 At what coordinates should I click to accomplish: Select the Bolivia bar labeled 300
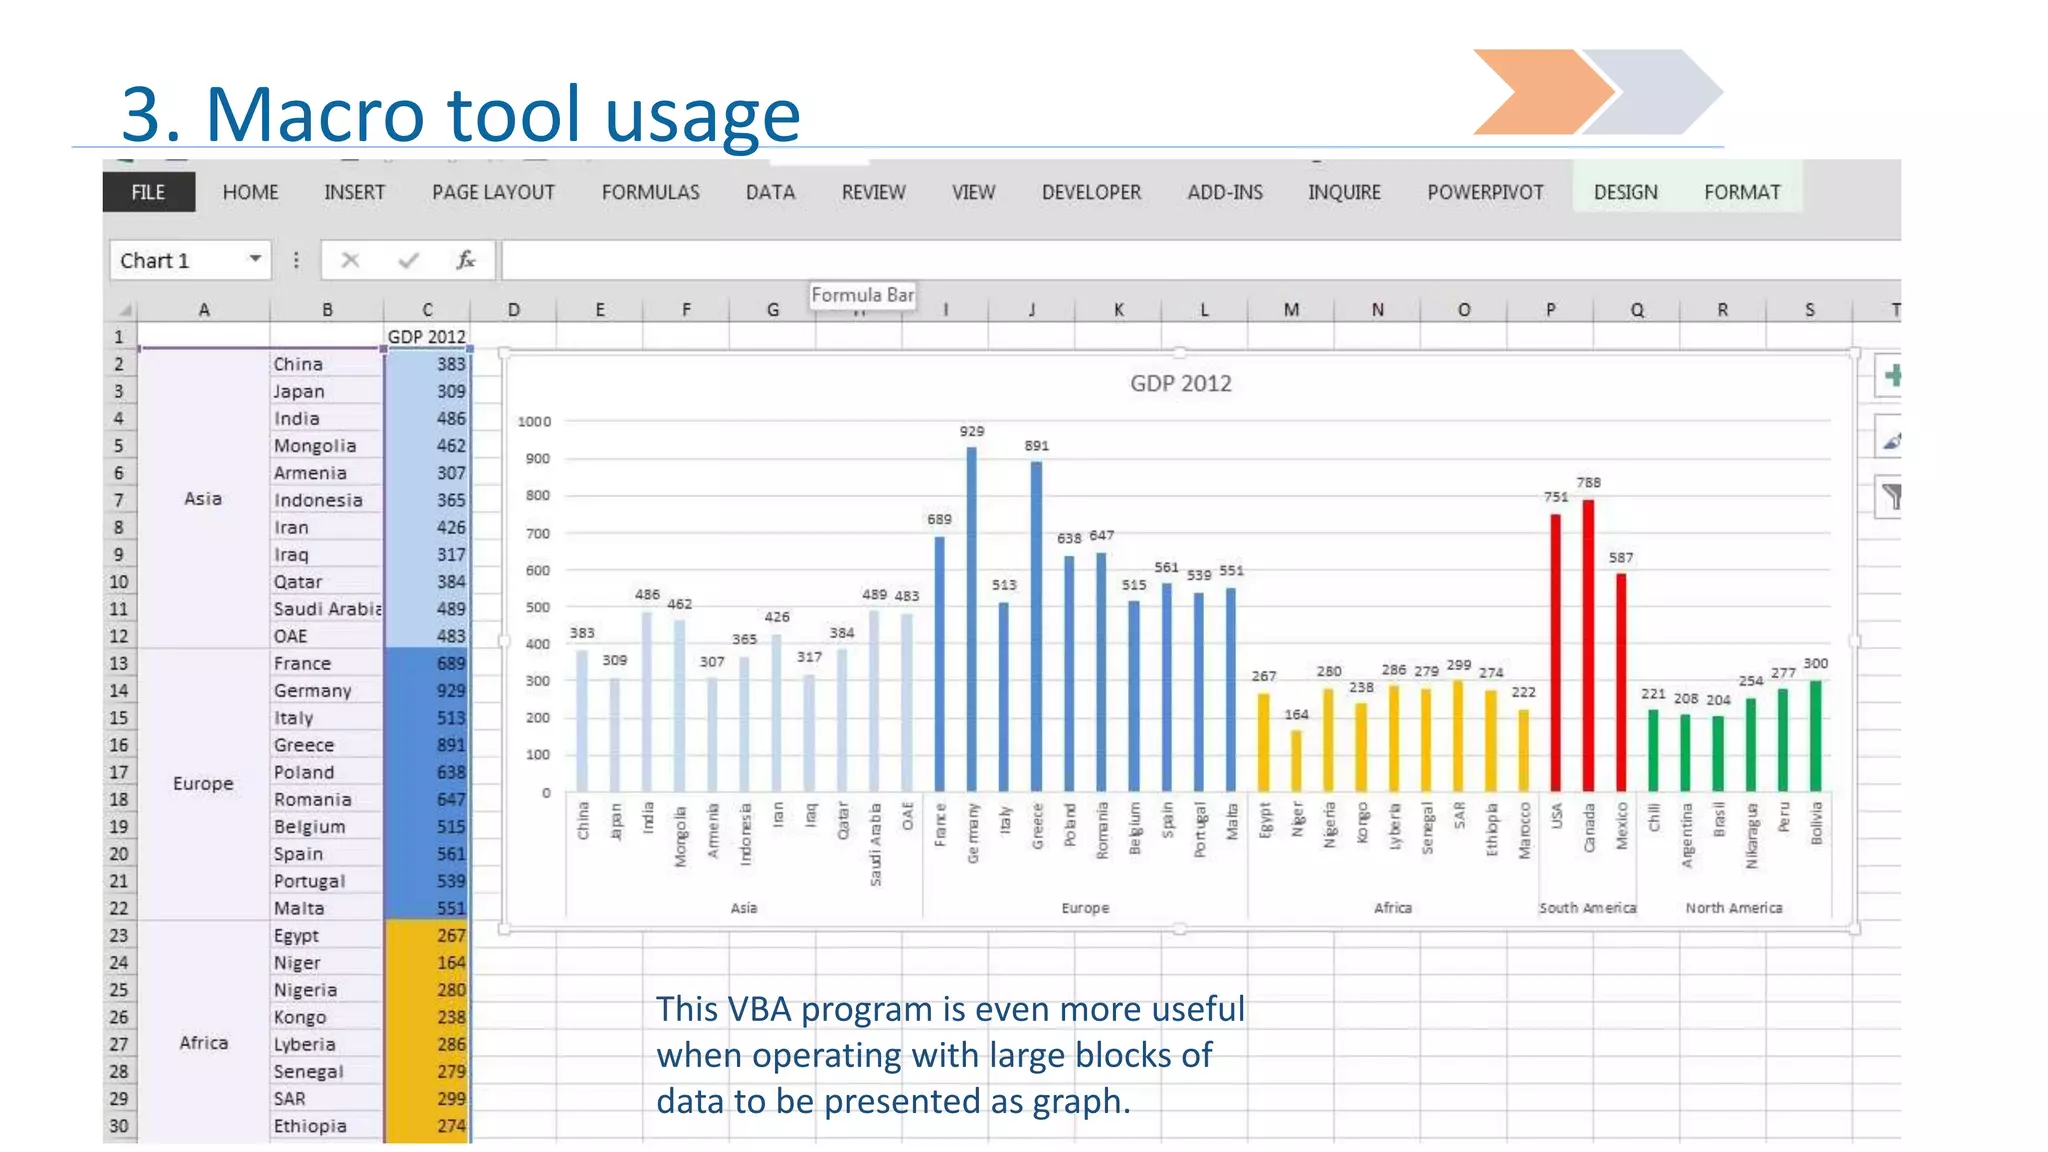coord(1815,737)
